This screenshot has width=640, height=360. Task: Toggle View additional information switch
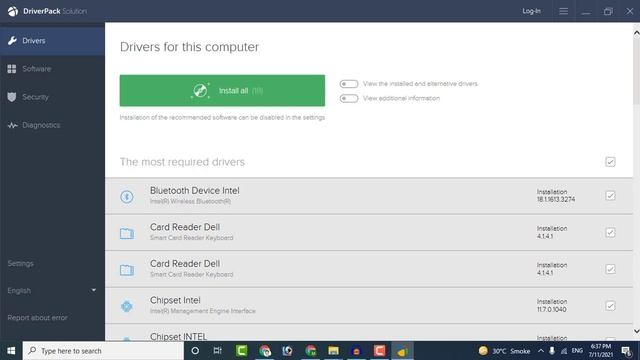(x=349, y=98)
